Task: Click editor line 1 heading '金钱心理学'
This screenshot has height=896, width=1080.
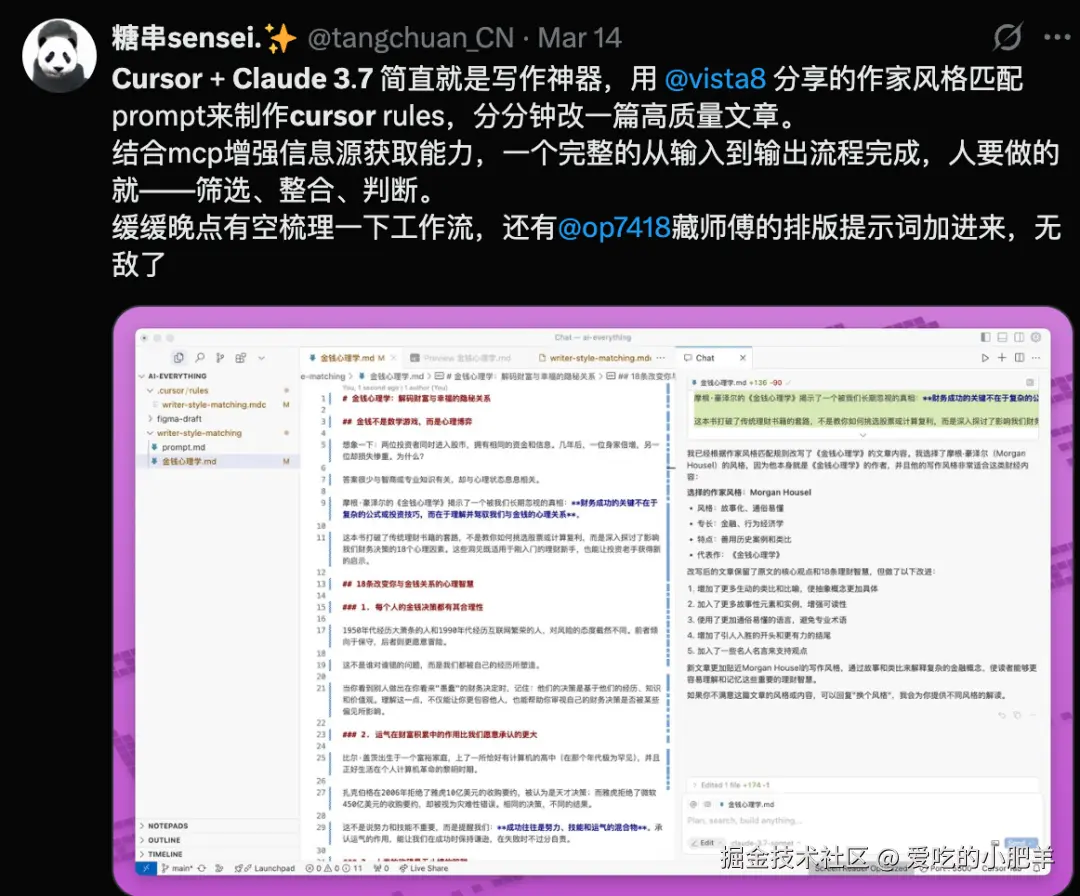Action: 417,399
